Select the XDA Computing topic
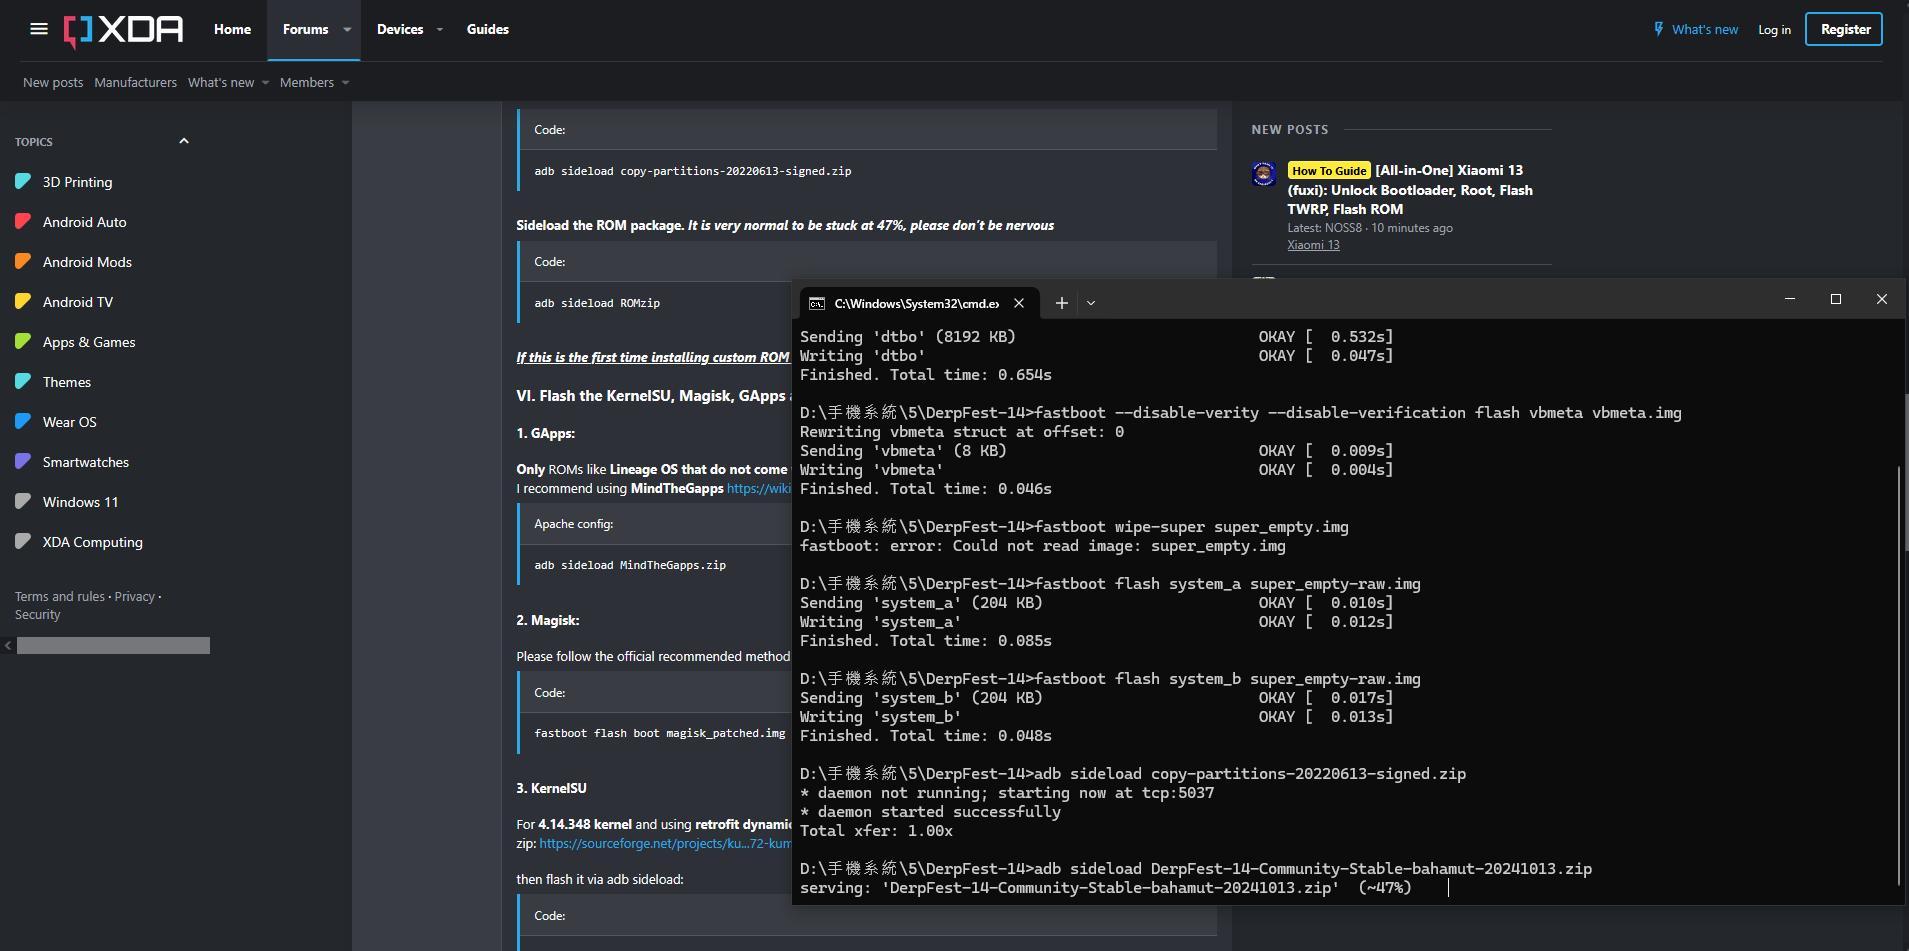This screenshot has width=1909, height=951. pyautogui.click(x=93, y=542)
